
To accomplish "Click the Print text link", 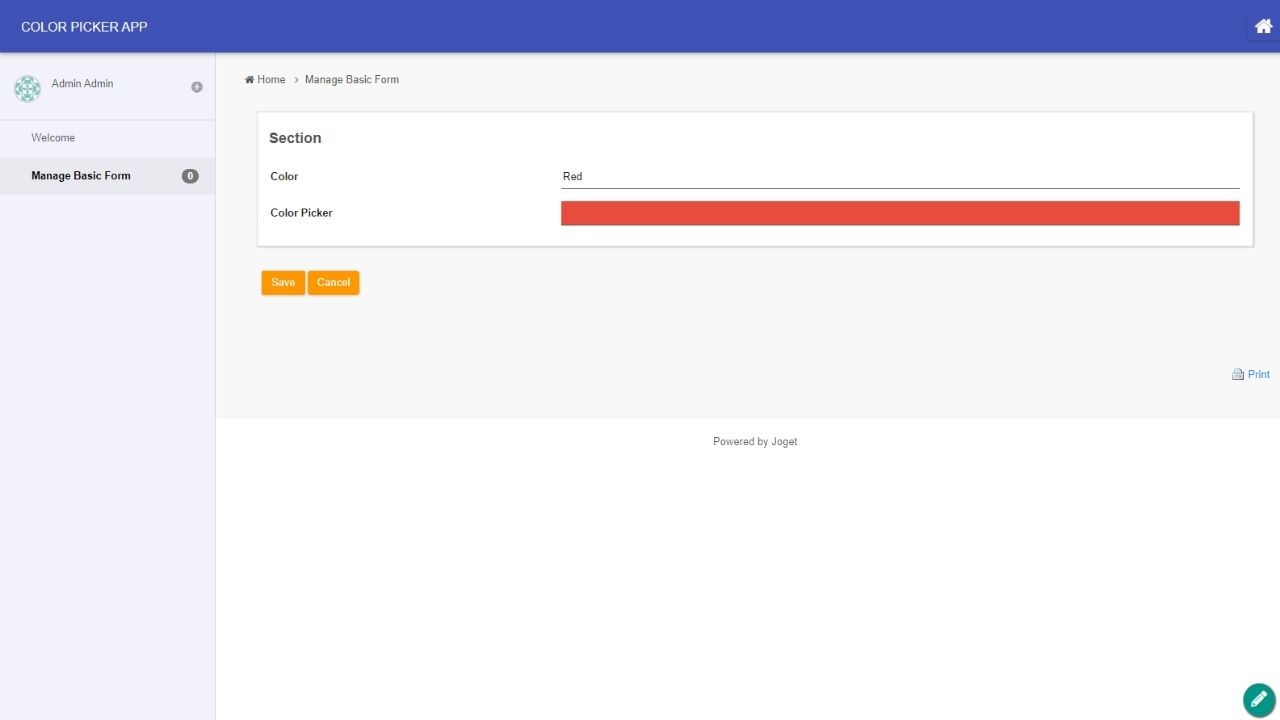I will click(x=1258, y=375).
